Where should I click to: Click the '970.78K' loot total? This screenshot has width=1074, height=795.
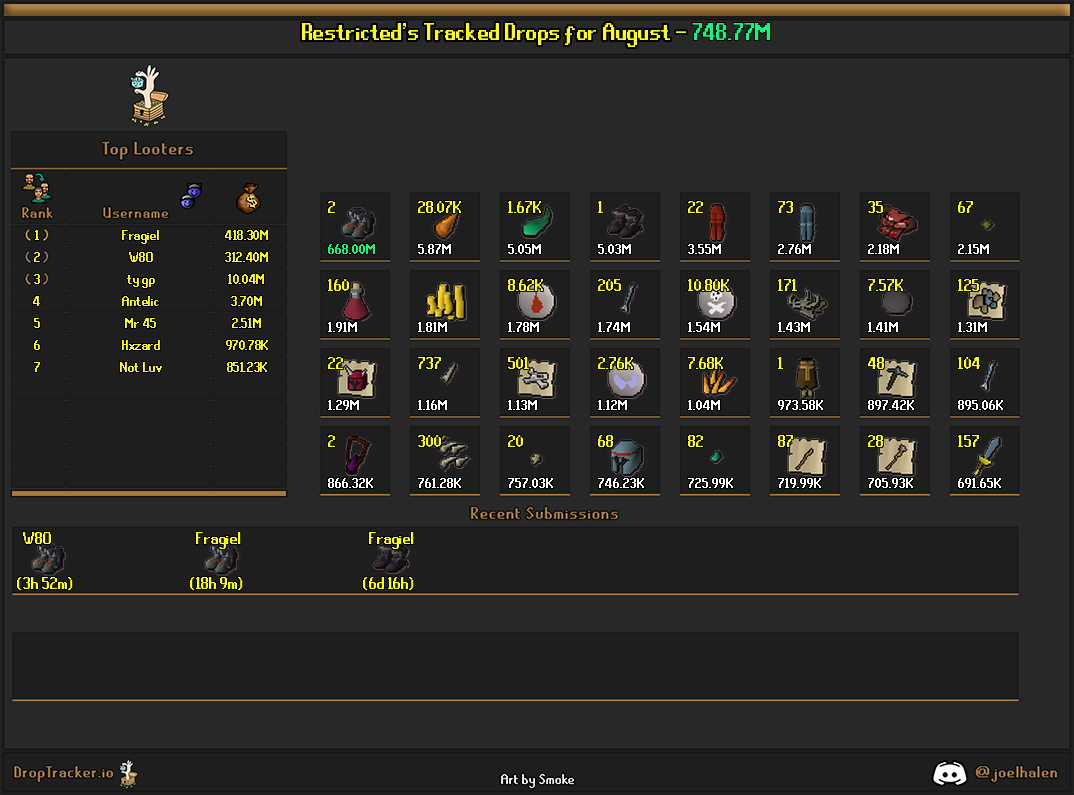click(247, 345)
